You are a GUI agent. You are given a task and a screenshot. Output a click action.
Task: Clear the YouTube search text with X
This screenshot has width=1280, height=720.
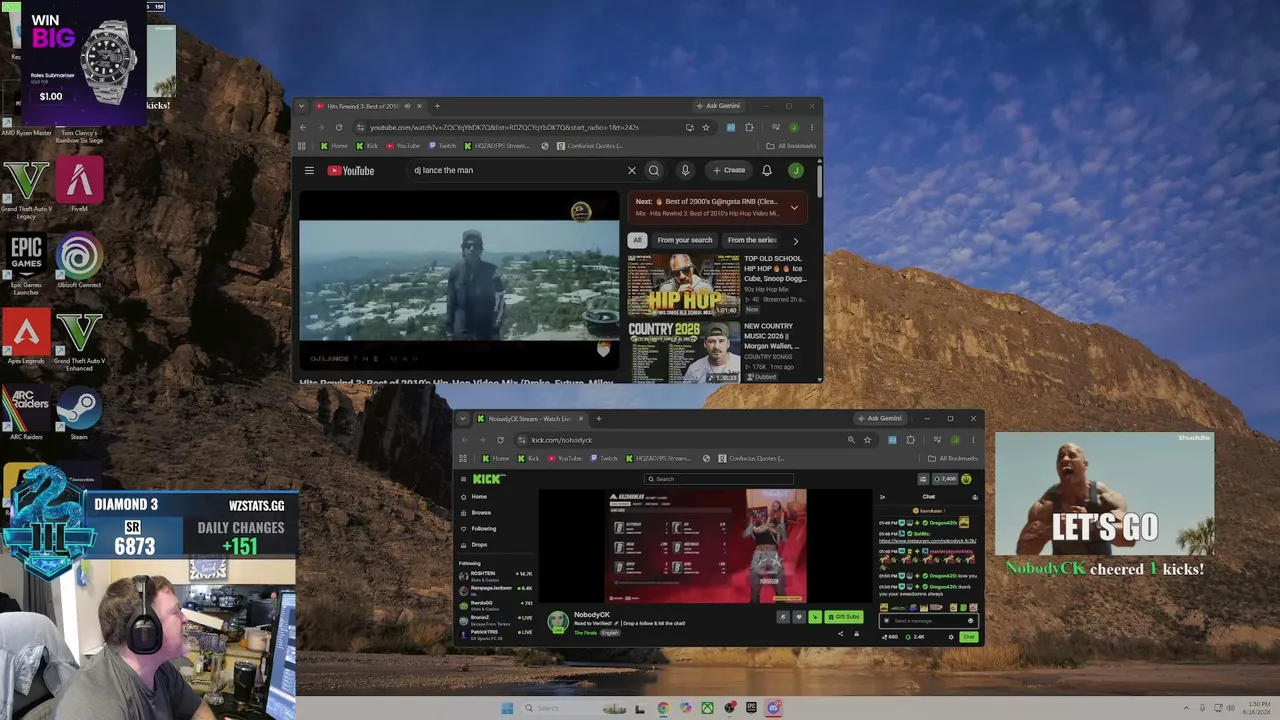(632, 170)
